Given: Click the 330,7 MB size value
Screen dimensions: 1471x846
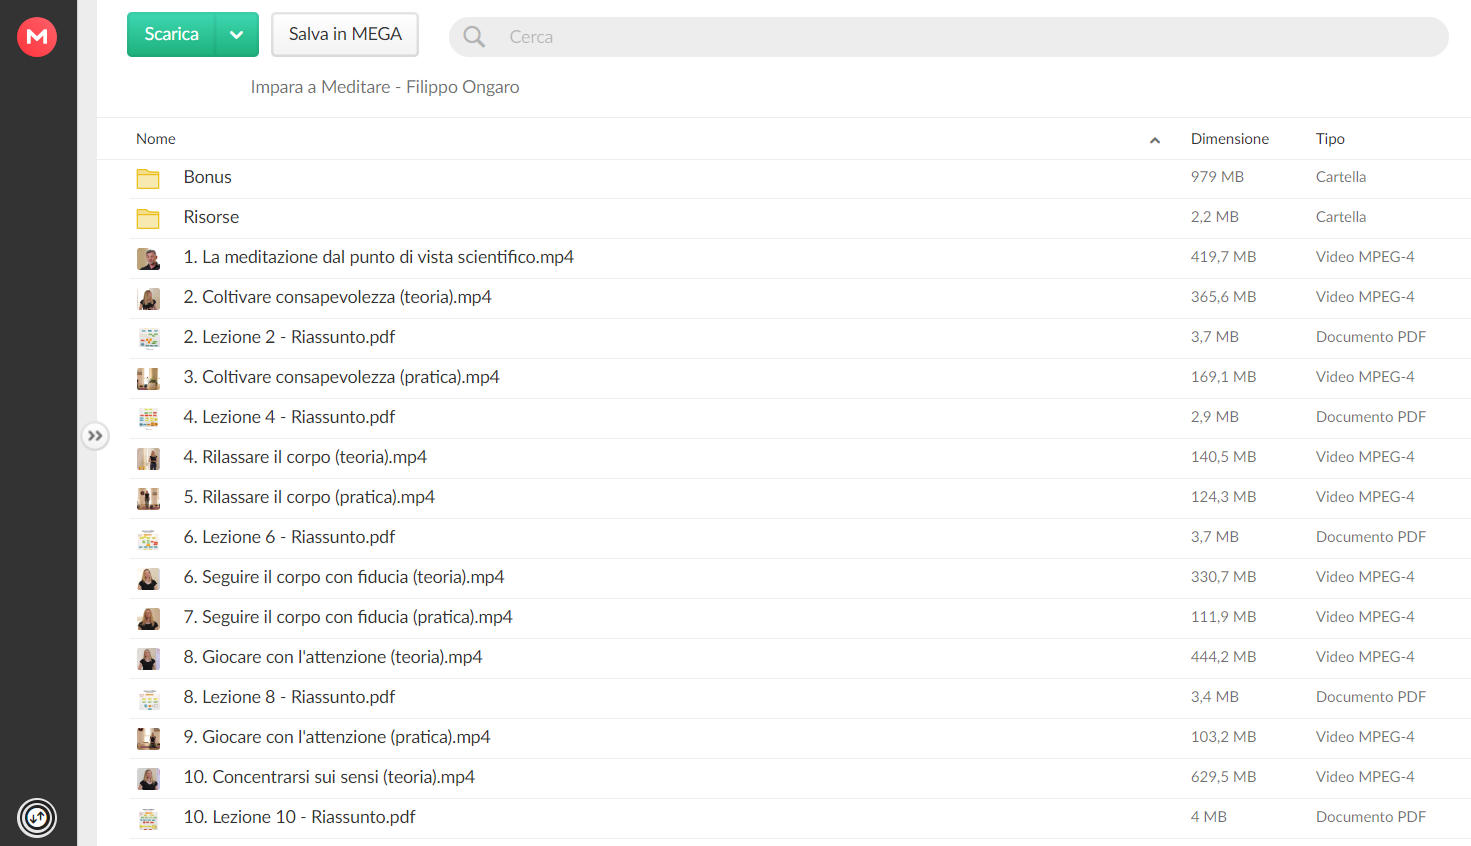Looking at the screenshot, I should pyautogui.click(x=1223, y=577).
